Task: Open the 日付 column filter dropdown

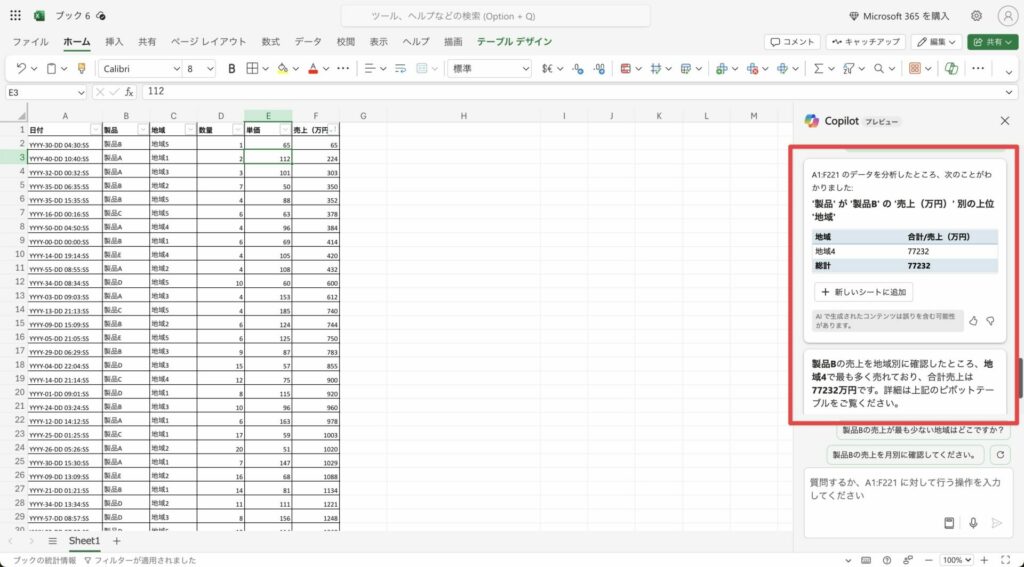Action: 95,130
